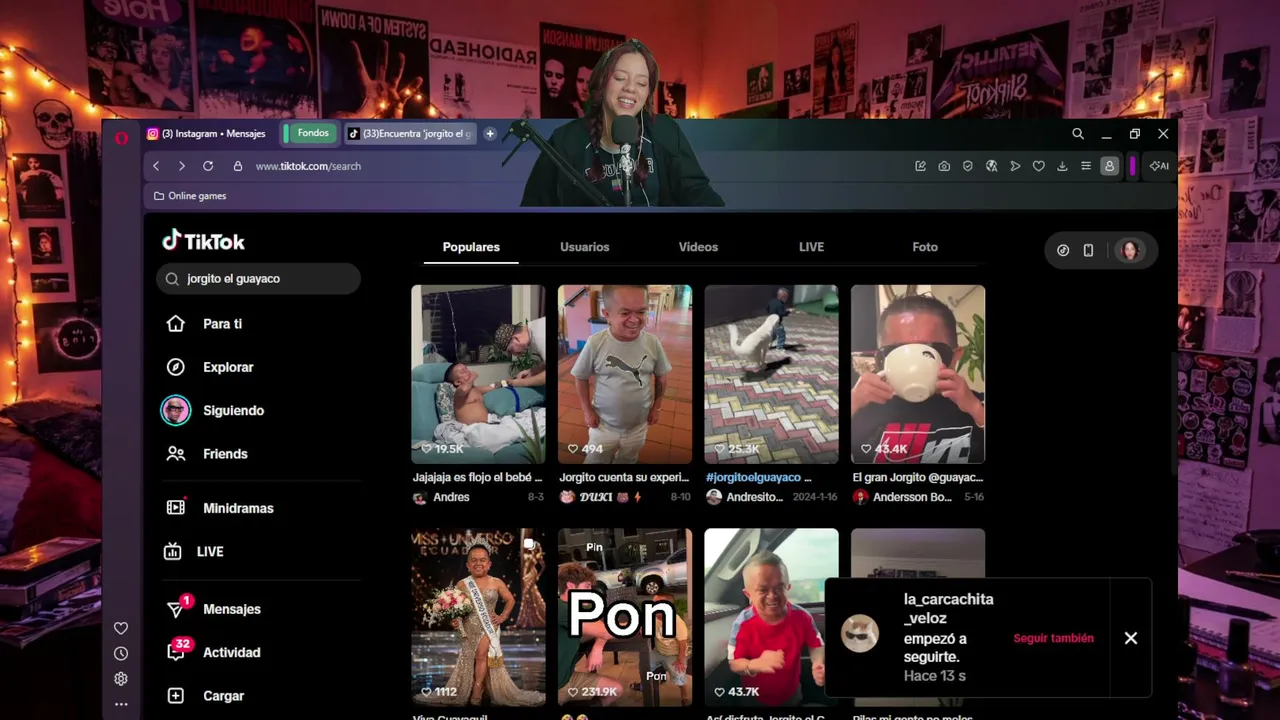The width and height of the screenshot is (1280, 720).
Task: View site security lock info
Action: 237,166
